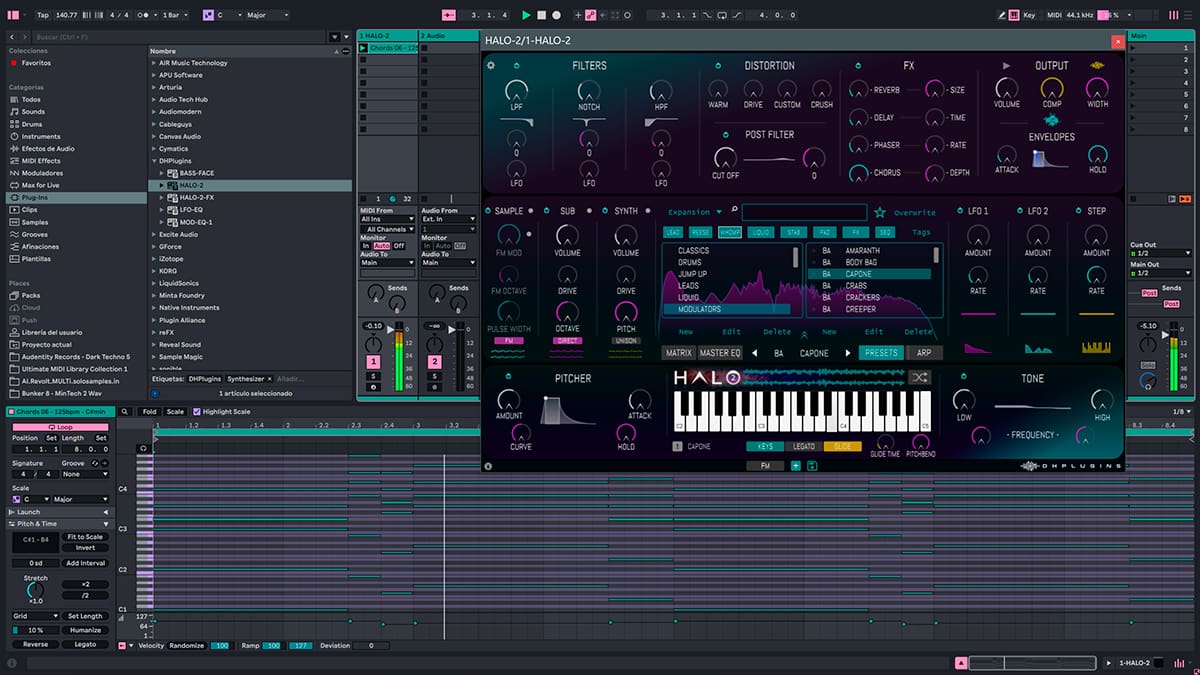Open the HALO-2 settings gear
This screenshot has width=1200, height=675.
(490, 66)
